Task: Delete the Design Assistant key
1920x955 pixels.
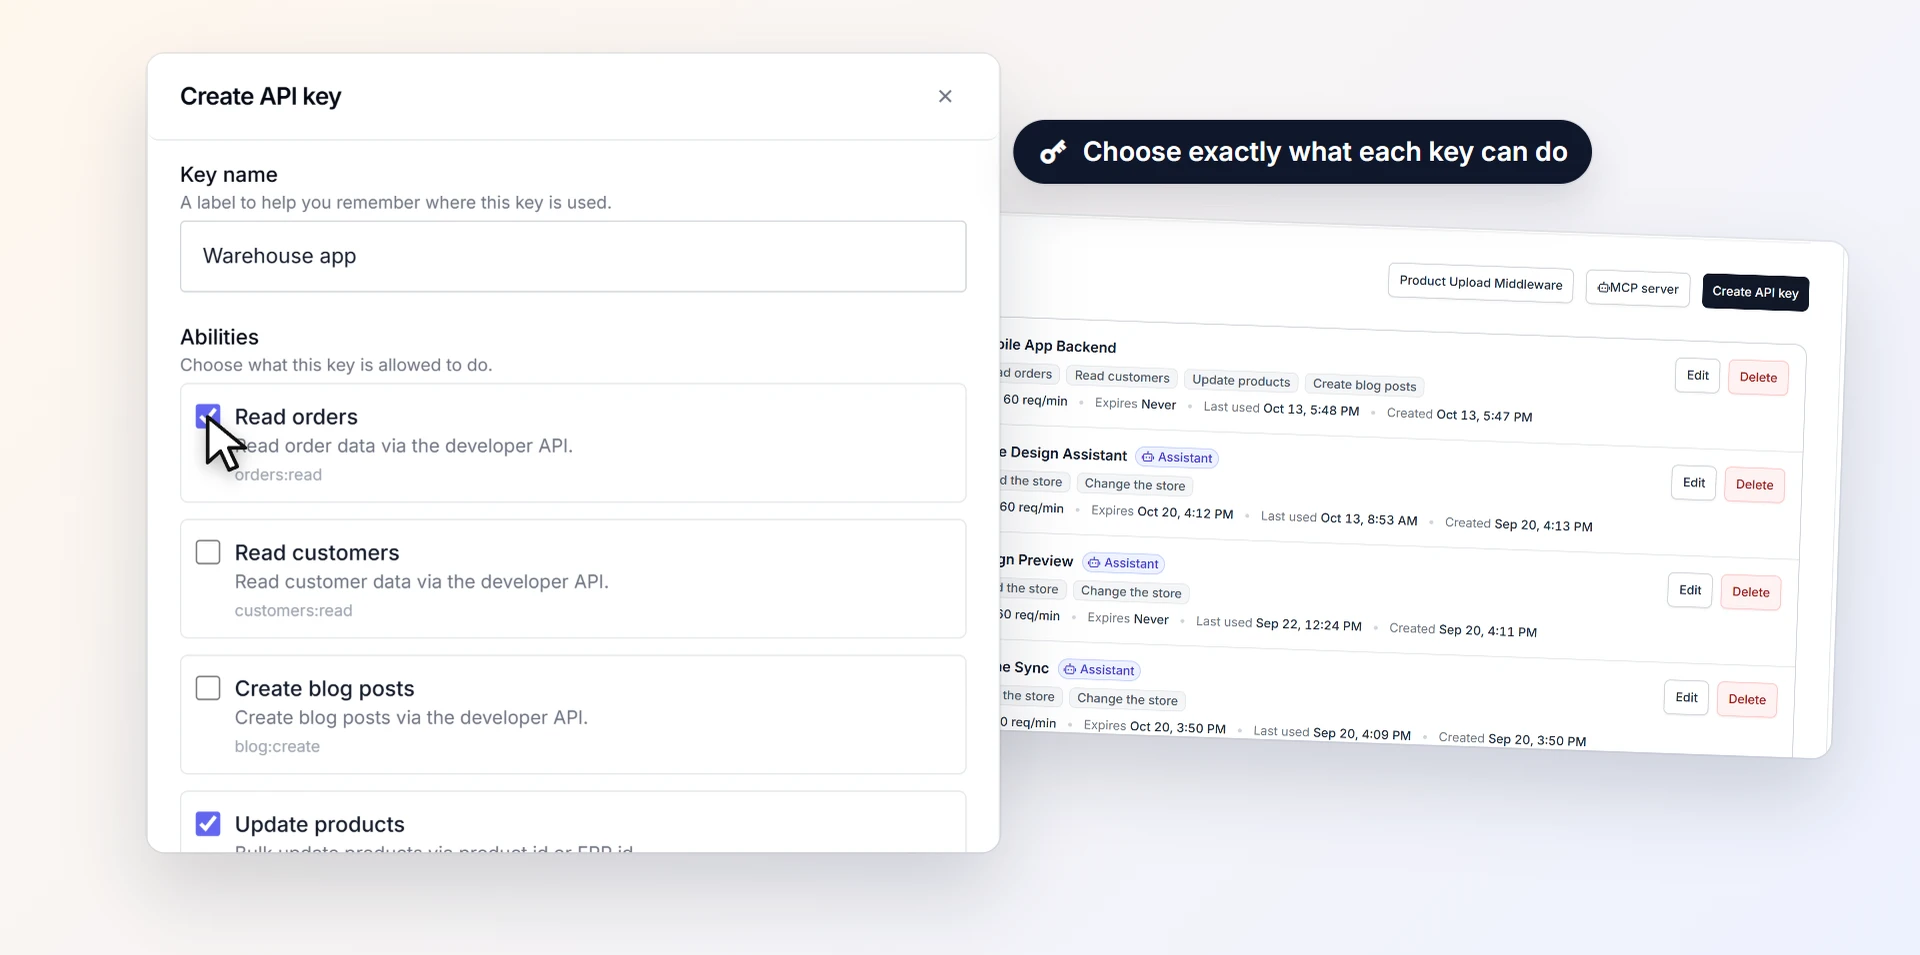Action: click(x=1754, y=485)
